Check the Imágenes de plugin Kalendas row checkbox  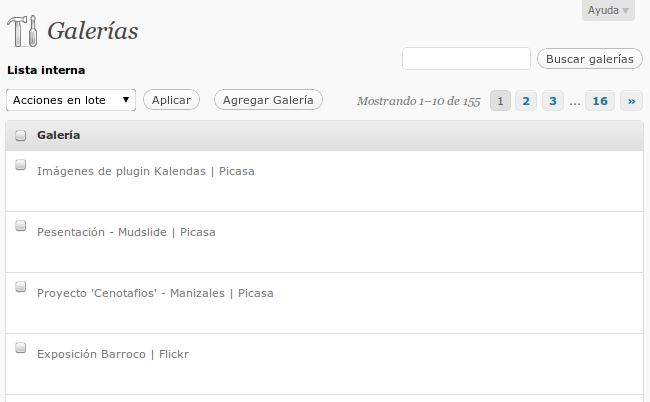click(20, 165)
